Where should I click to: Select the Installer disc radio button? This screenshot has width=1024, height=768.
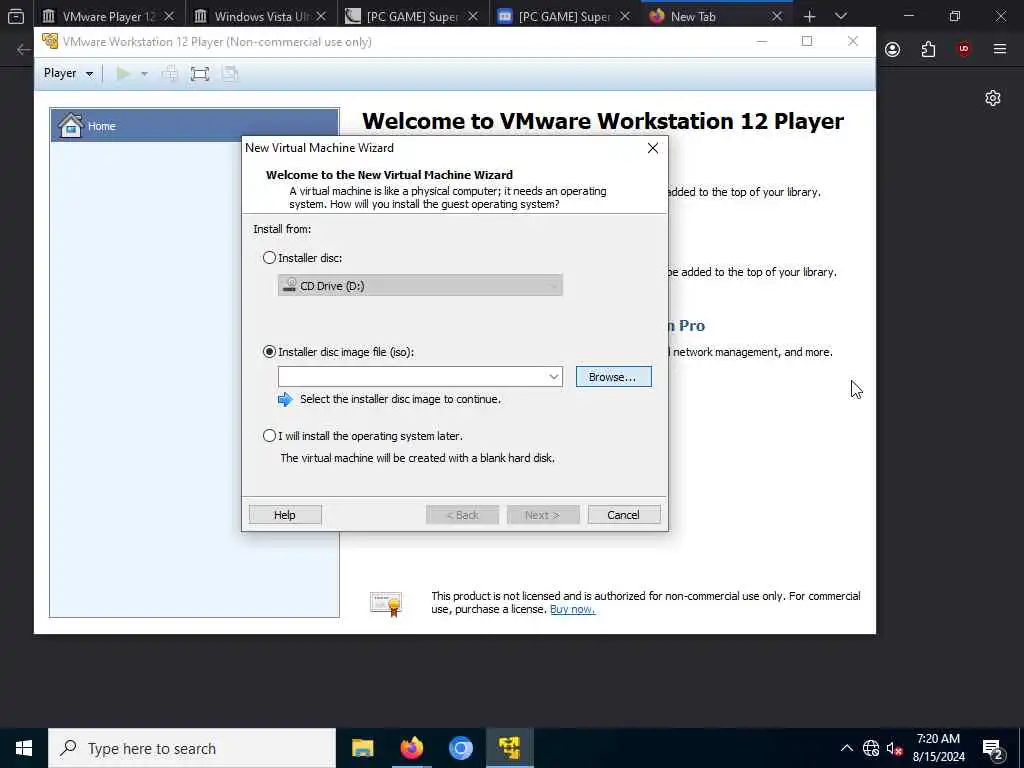tap(269, 258)
